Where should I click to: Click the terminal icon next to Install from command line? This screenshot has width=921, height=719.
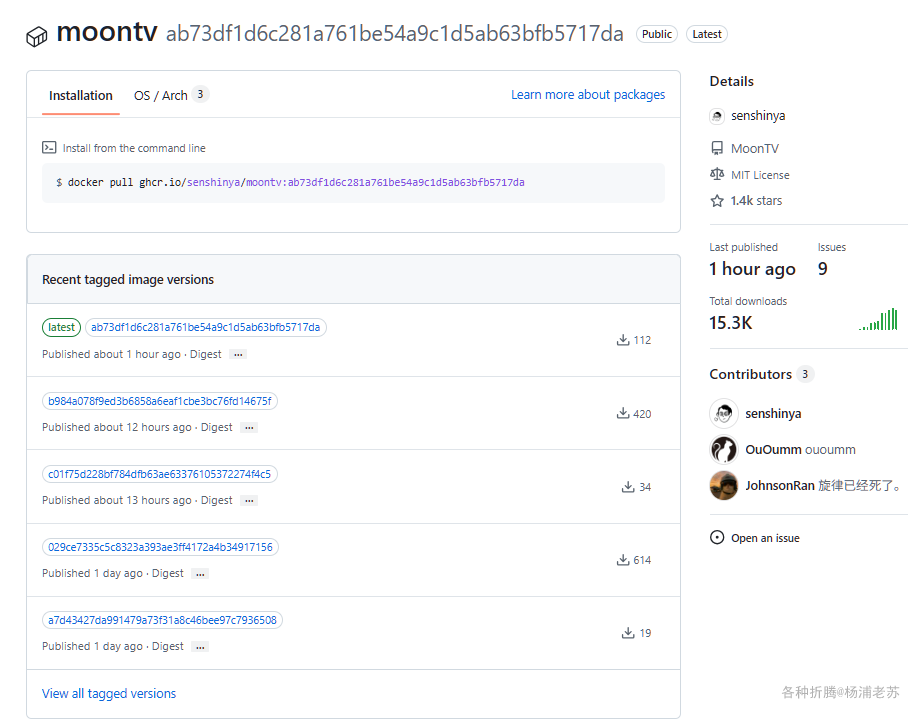pyautogui.click(x=49, y=147)
